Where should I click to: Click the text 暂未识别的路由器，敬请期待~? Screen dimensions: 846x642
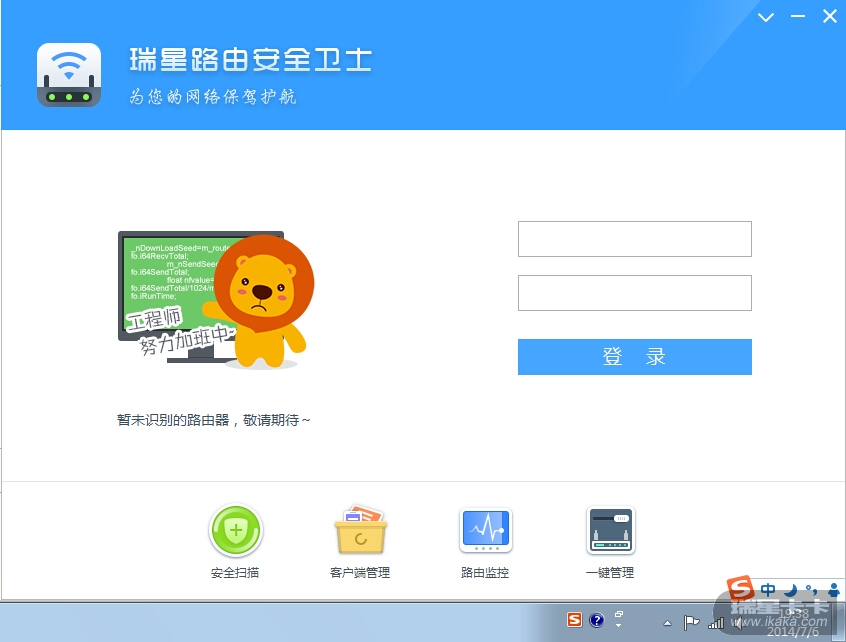214,420
